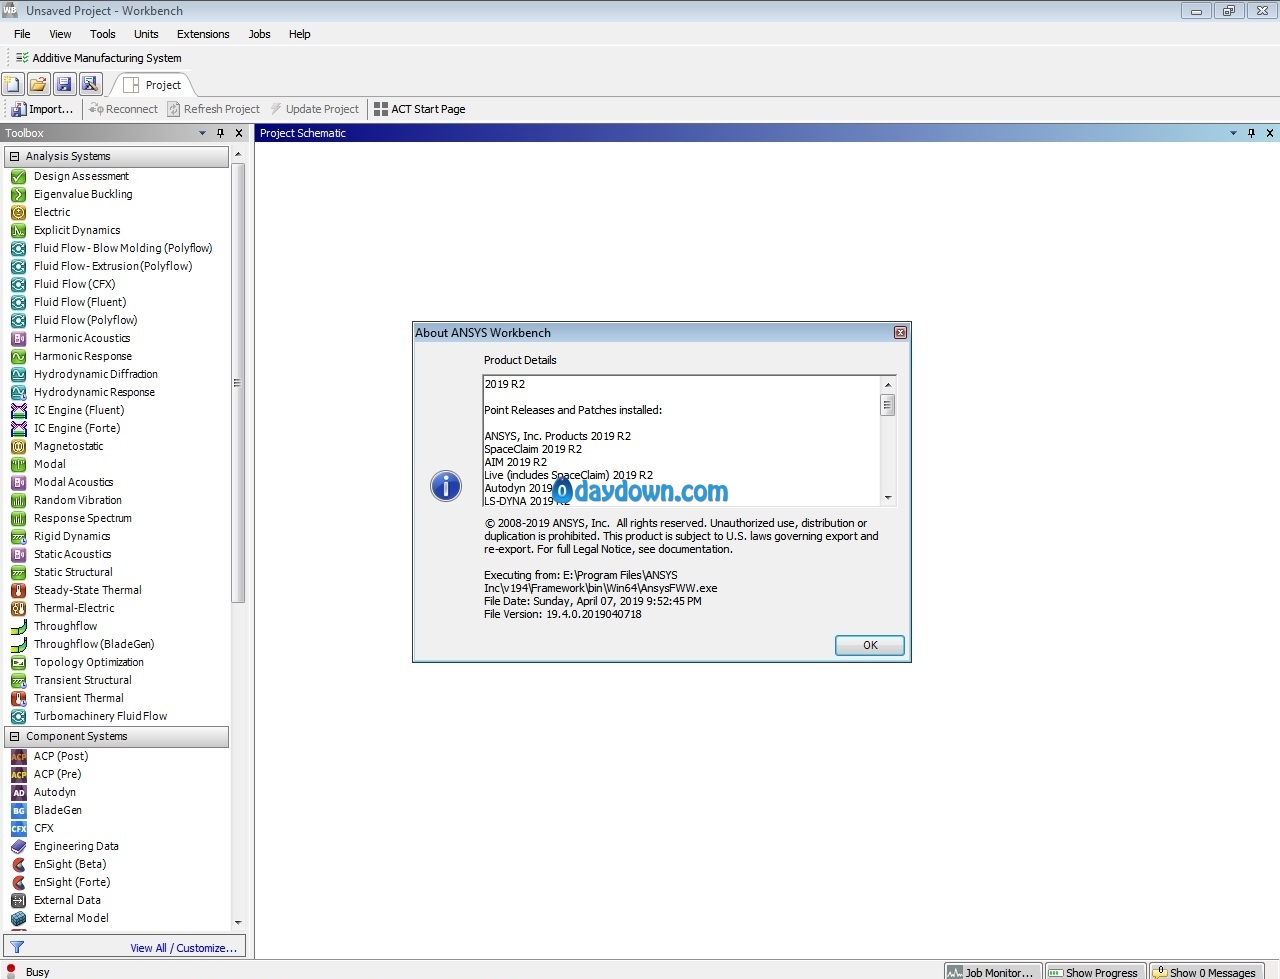Select the Static Structural icon
The height and width of the screenshot is (979, 1280).
coord(18,572)
